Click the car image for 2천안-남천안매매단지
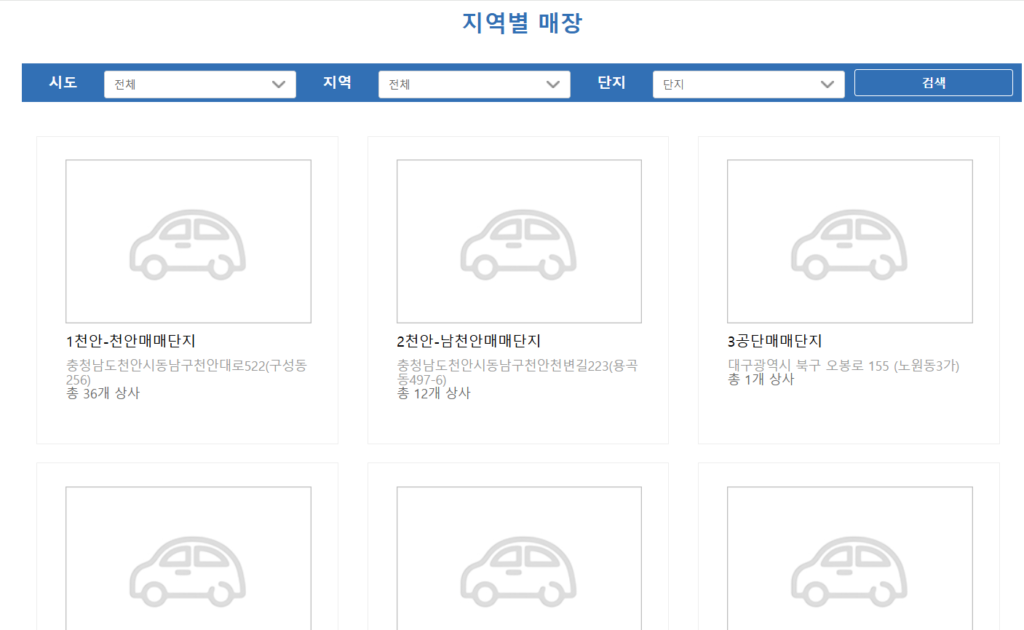This screenshot has width=1024, height=630. (x=519, y=241)
